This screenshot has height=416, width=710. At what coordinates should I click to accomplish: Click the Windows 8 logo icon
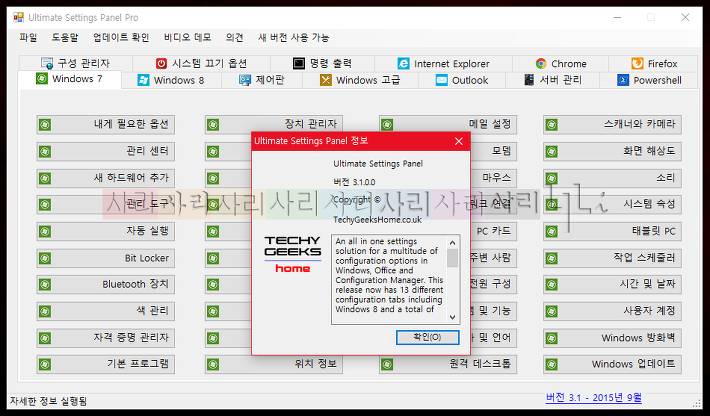pyautogui.click(x=143, y=81)
